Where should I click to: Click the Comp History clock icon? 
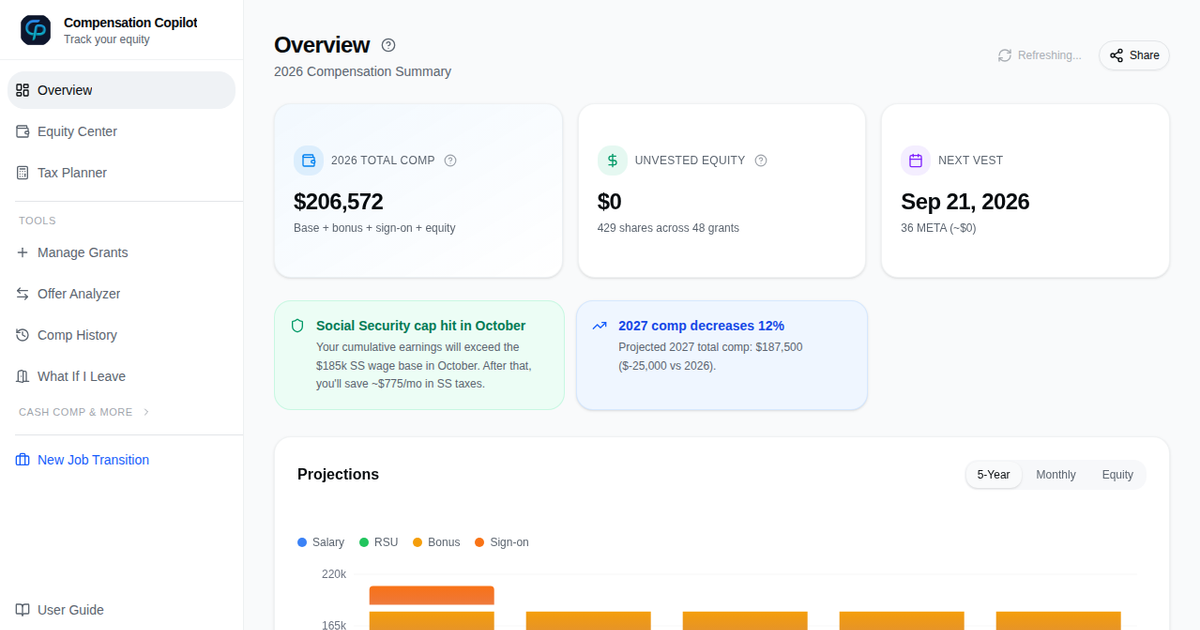pyautogui.click(x=23, y=335)
